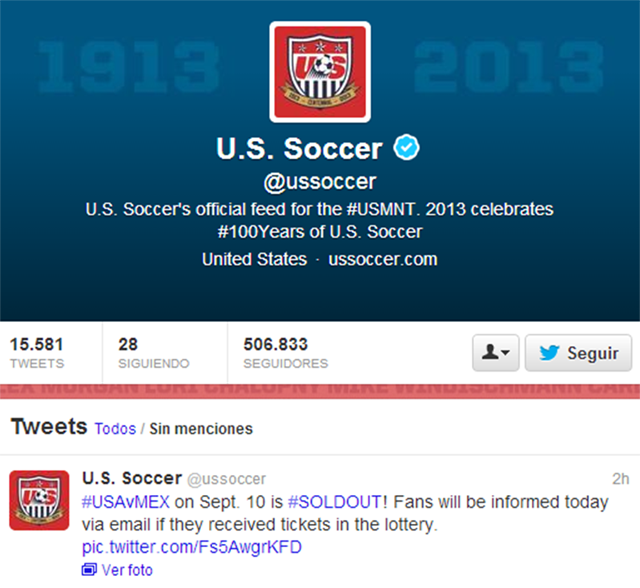This screenshot has height=588, width=640.
Task: Click the U.S. Soccer profile logo
Action: [320, 71]
